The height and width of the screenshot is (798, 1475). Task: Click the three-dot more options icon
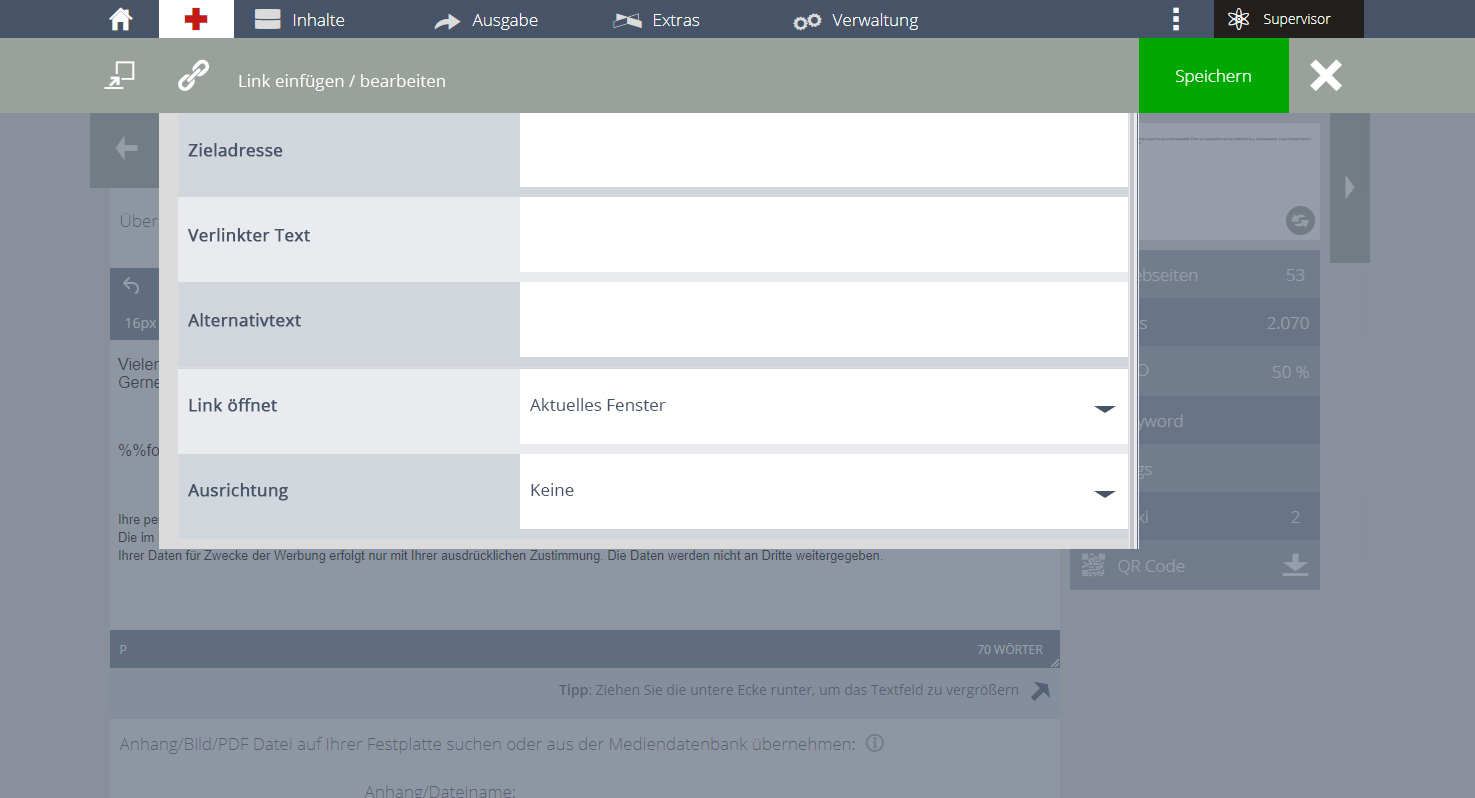[x=1176, y=19]
